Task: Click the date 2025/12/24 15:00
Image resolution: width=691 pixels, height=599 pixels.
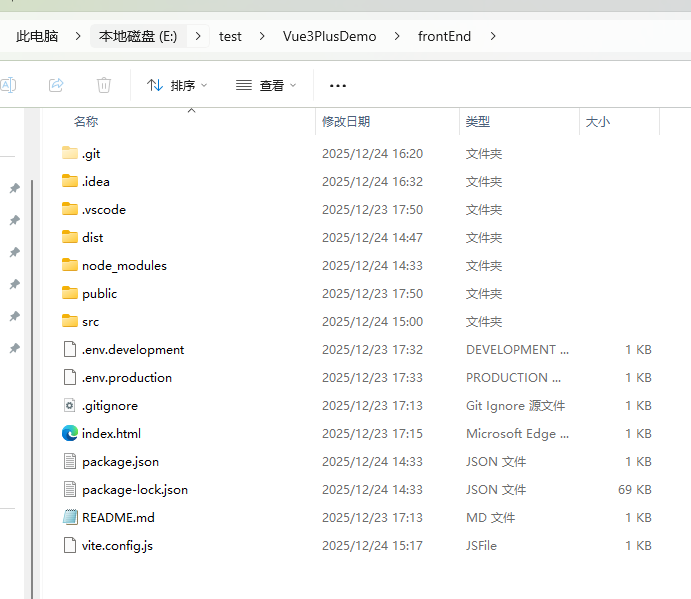Action: [x=372, y=322]
